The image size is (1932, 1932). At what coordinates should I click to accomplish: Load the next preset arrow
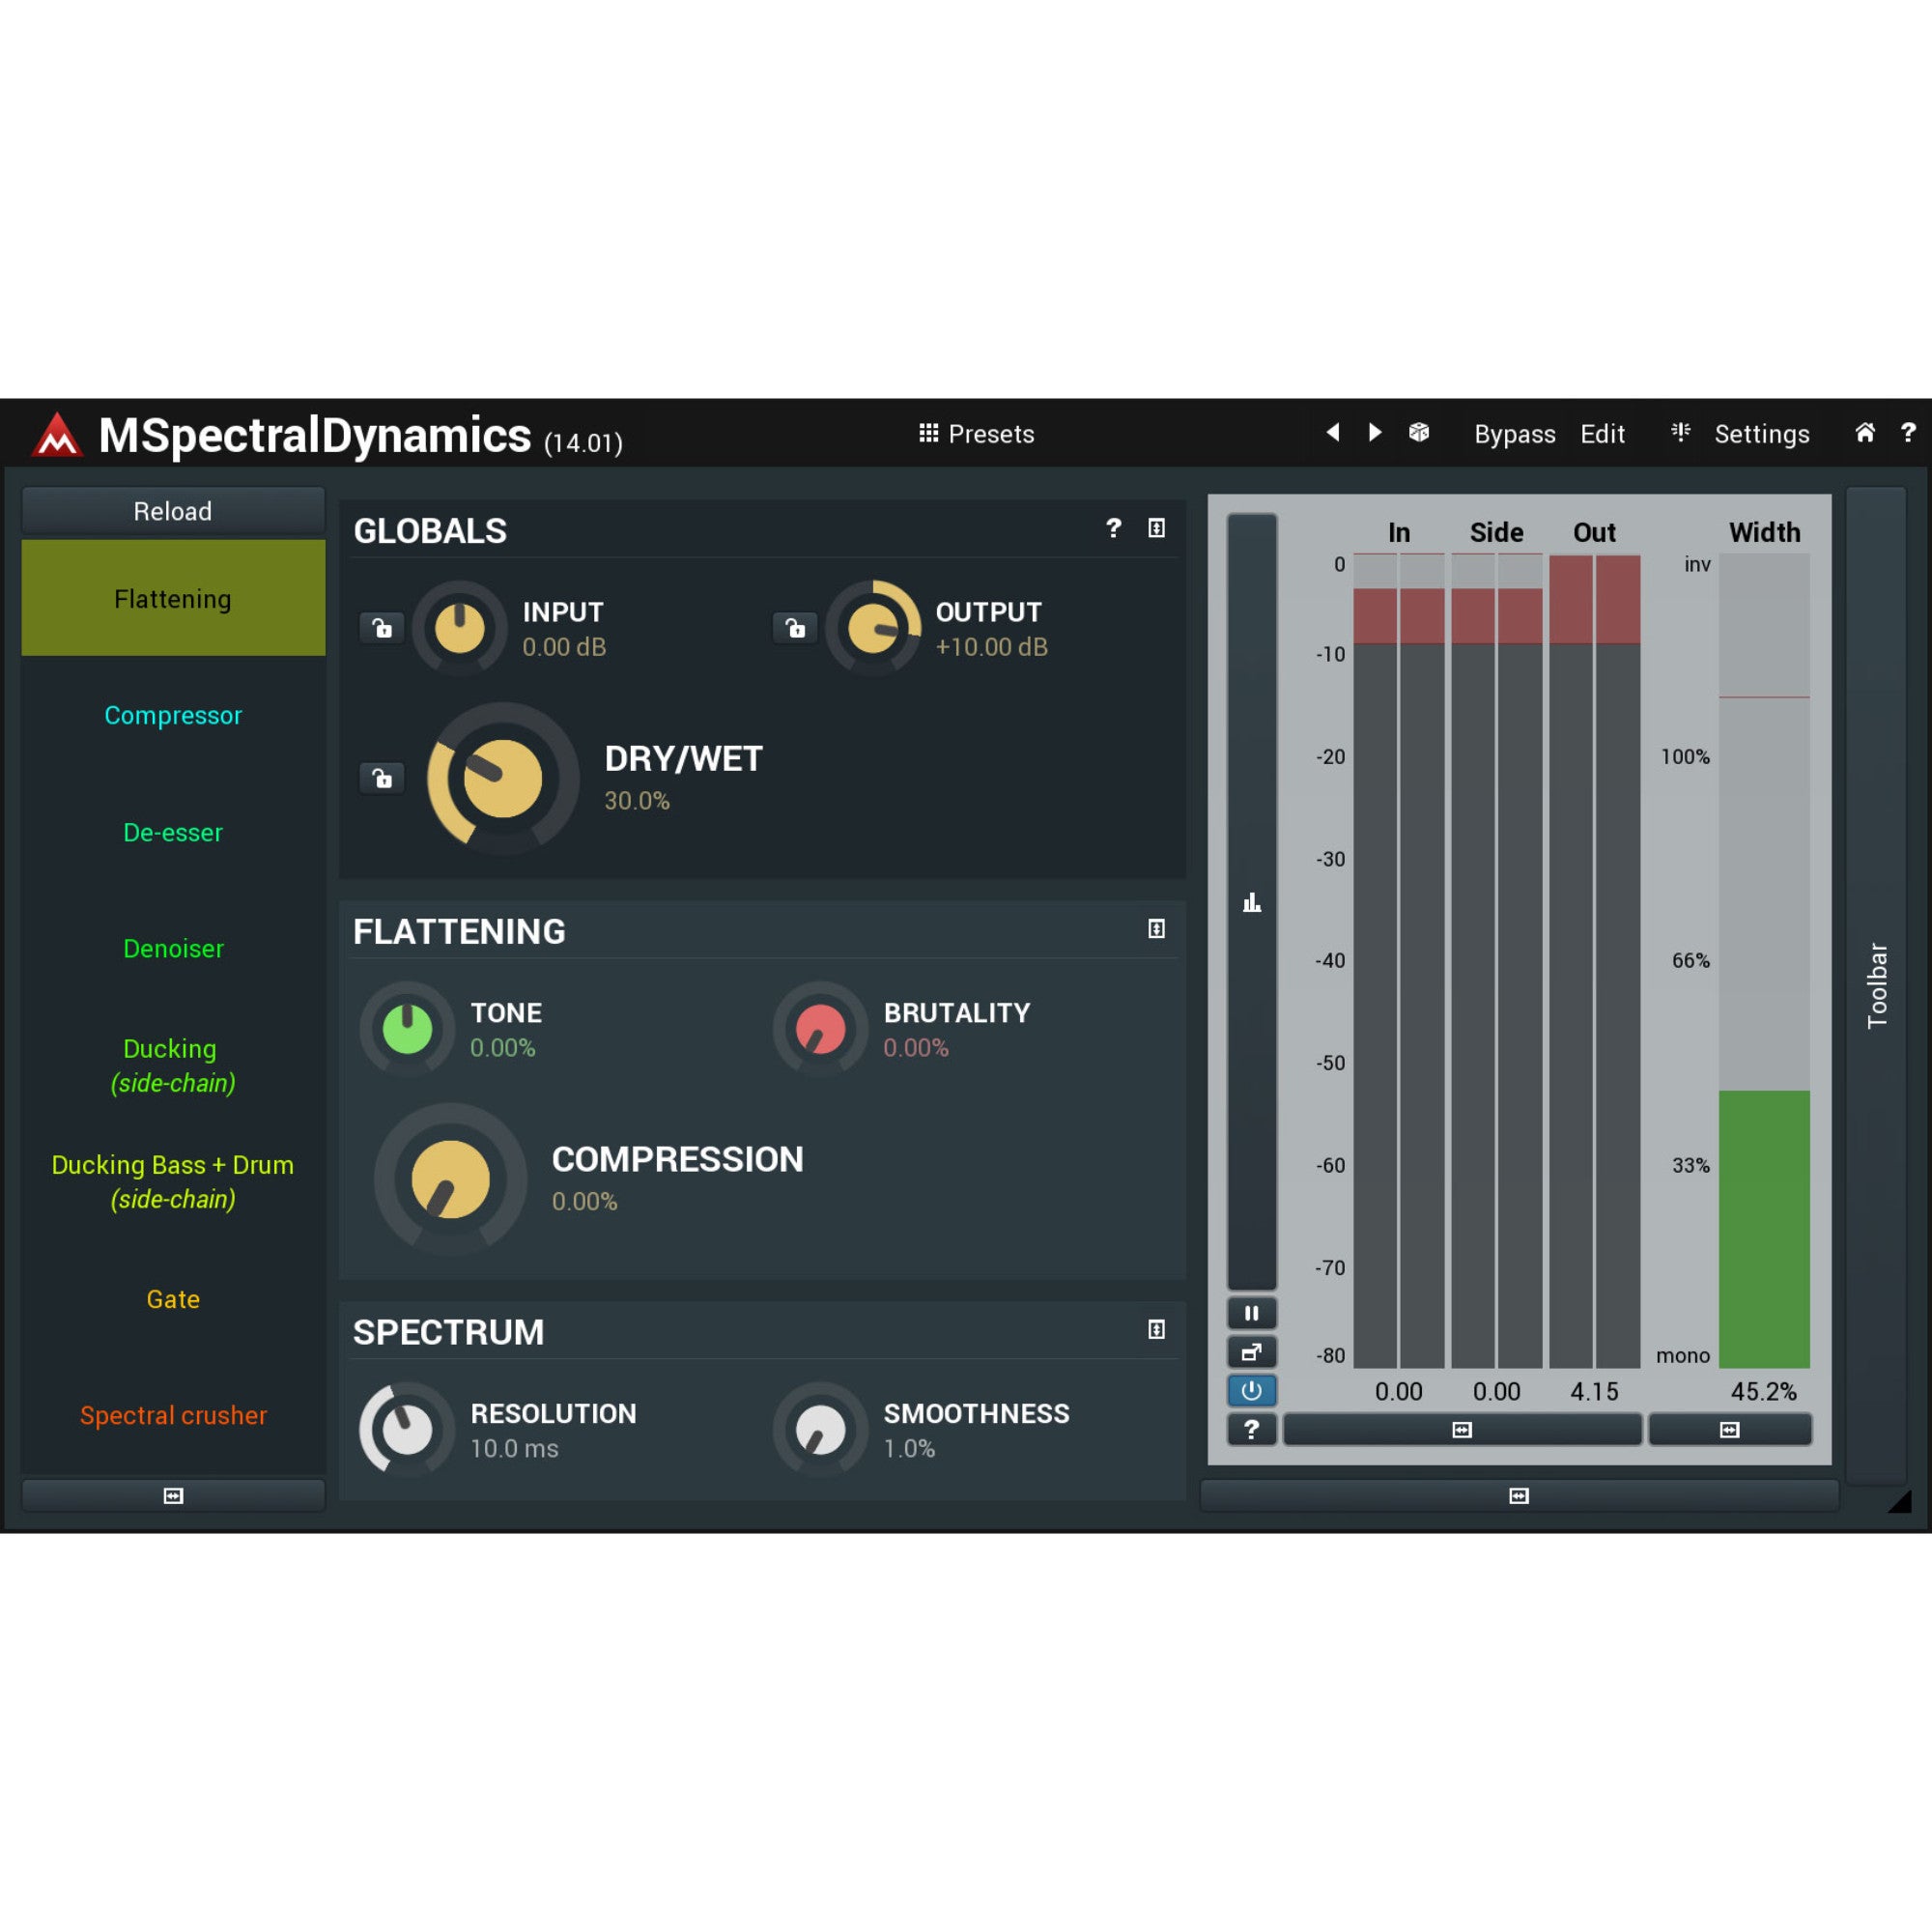1375,432
